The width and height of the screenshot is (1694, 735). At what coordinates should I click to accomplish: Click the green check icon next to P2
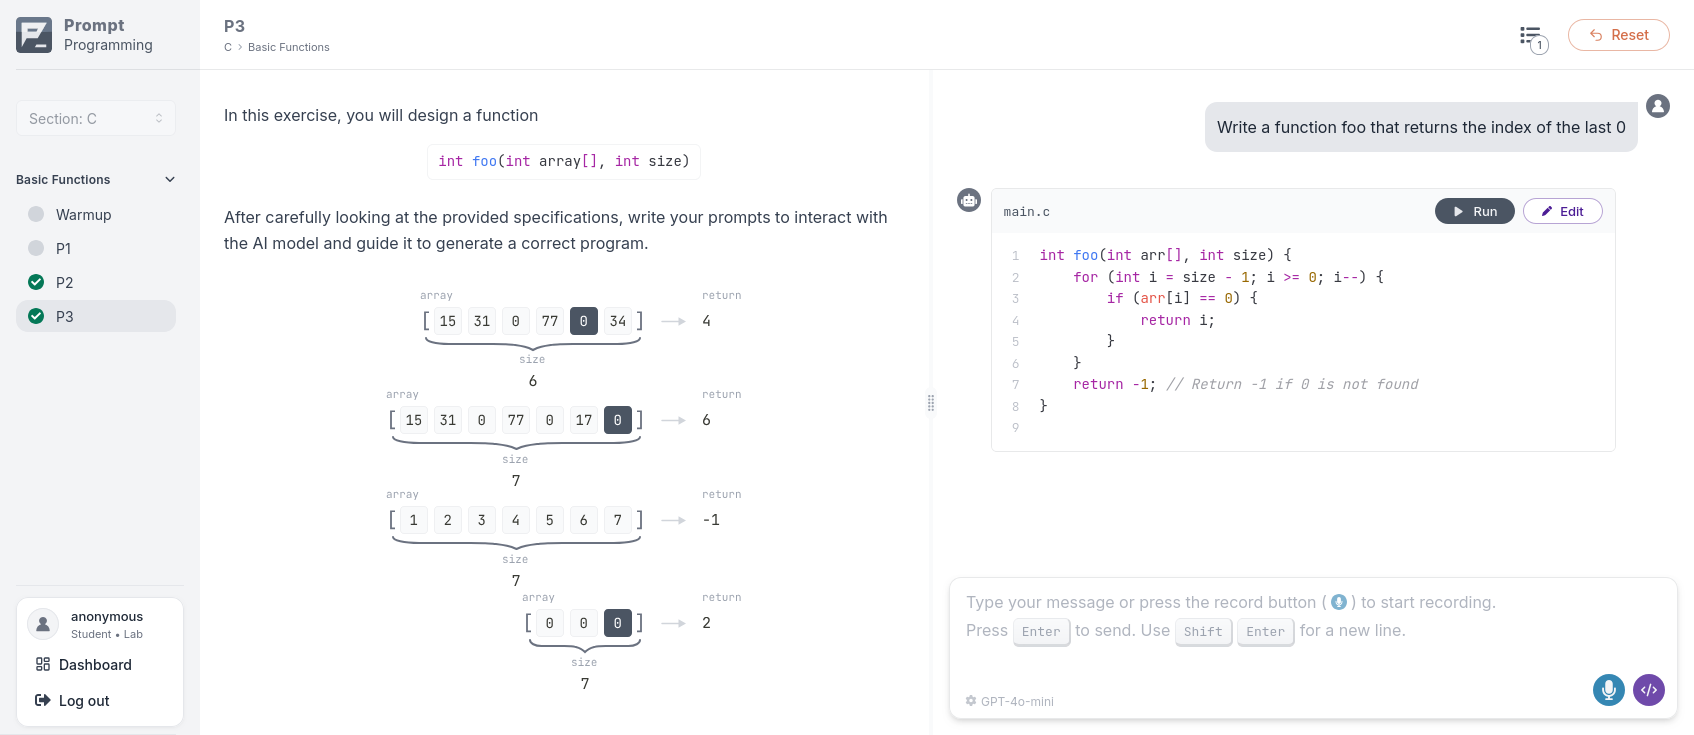(x=36, y=282)
